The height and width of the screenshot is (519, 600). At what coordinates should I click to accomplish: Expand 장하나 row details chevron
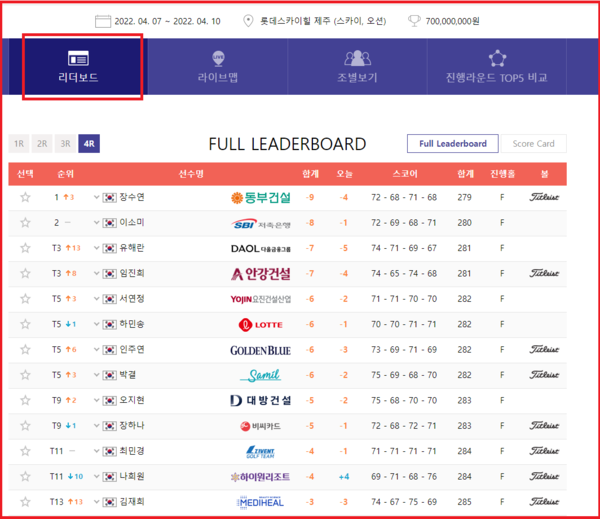click(x=96, y=426)
